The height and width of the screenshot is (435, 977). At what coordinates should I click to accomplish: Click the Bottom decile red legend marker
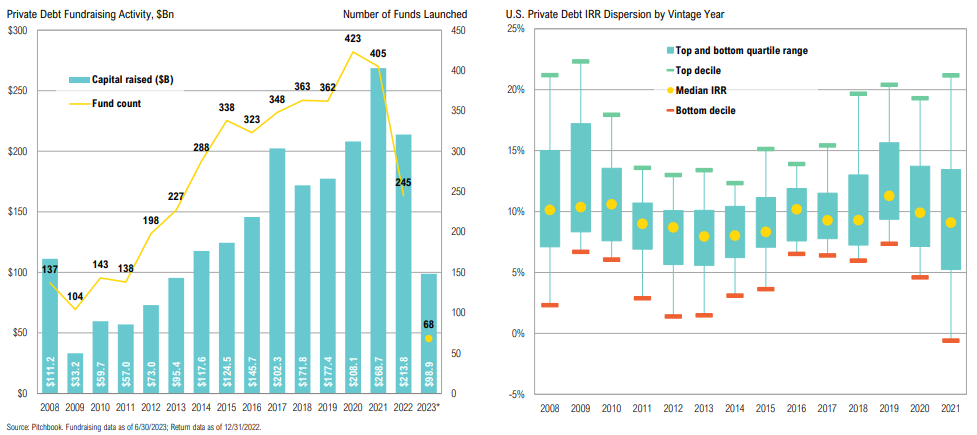(x=671, y=110)
